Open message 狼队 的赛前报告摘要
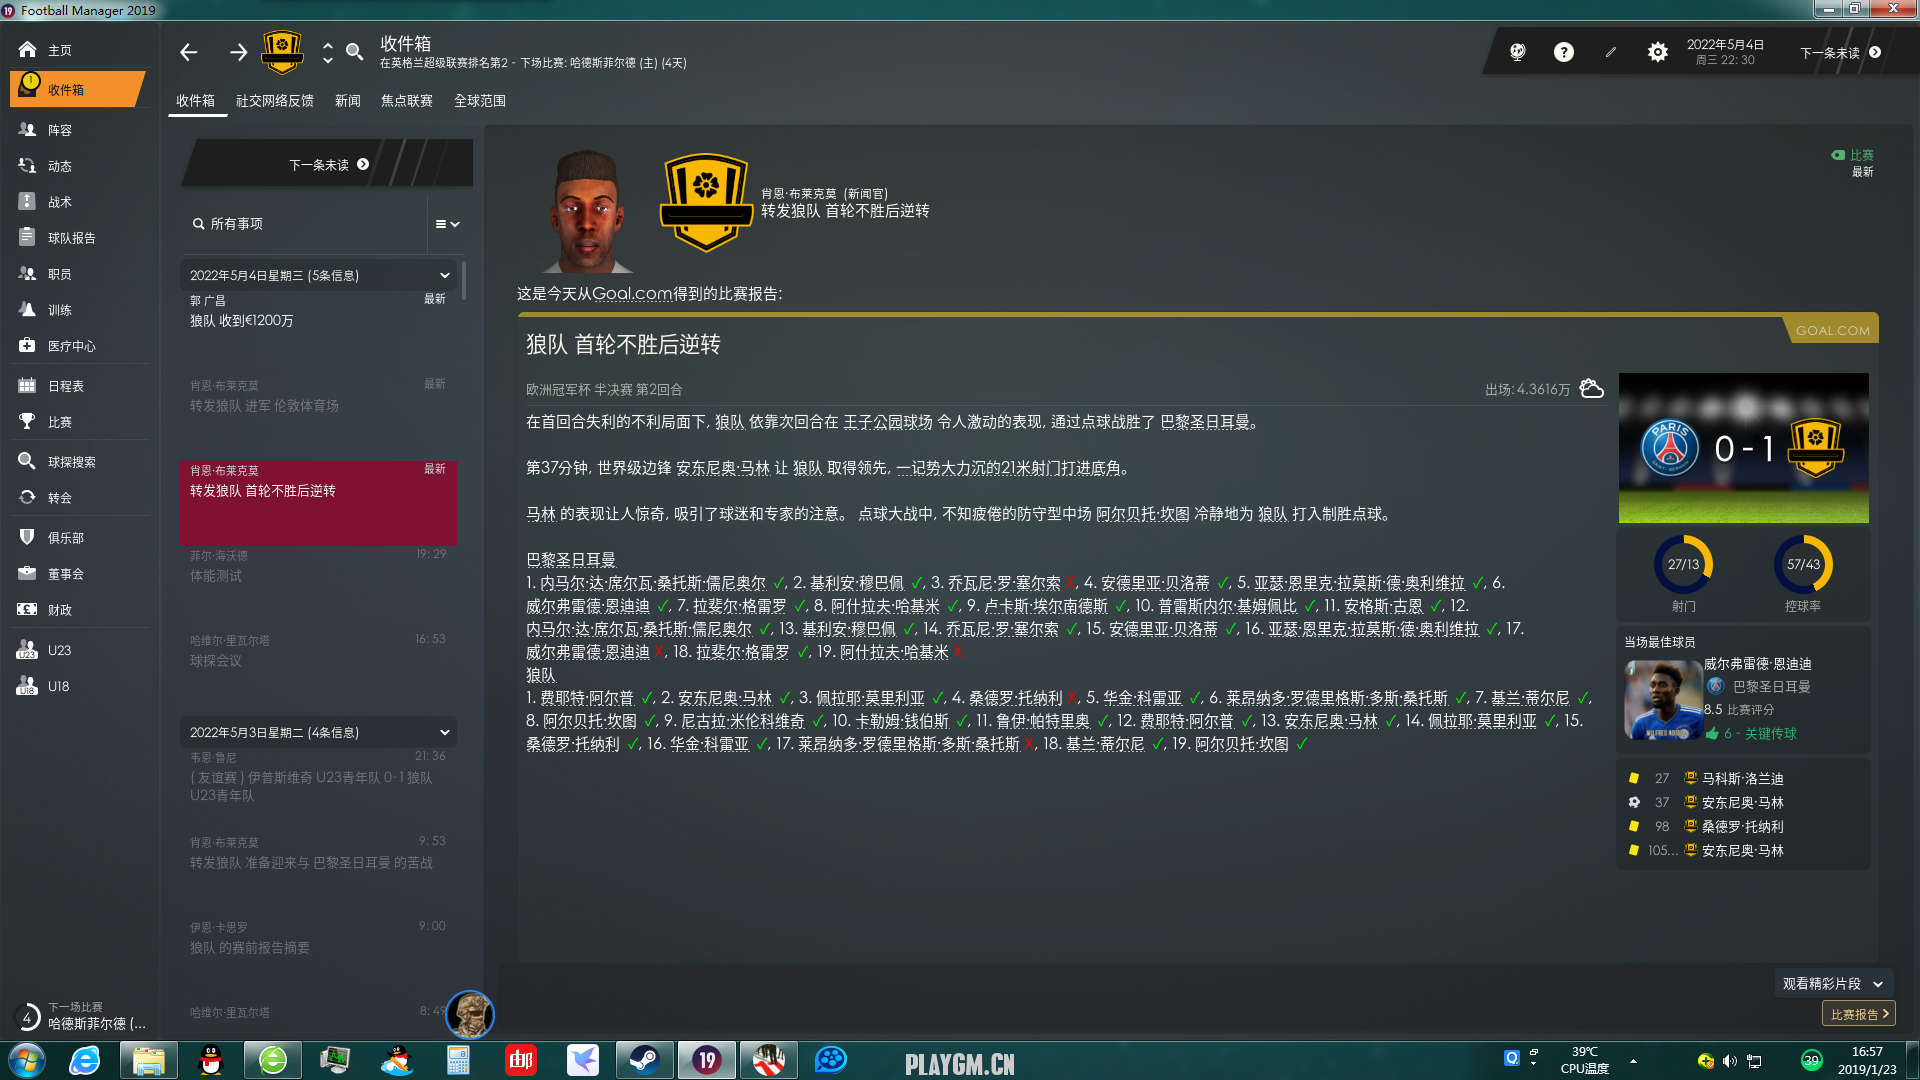 tap(318, 958)
